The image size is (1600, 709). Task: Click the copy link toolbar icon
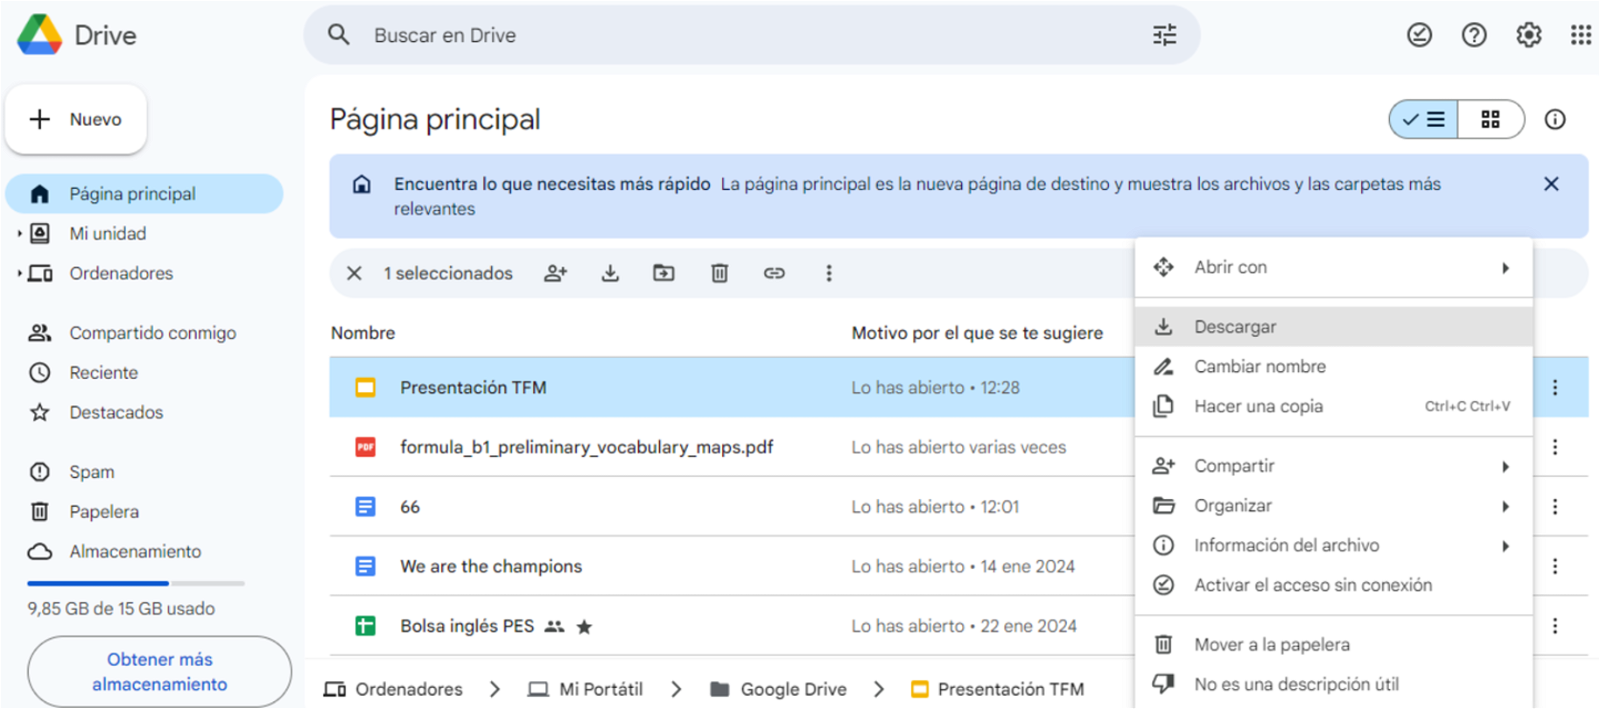pyautogui.click(x=774, y=273)
